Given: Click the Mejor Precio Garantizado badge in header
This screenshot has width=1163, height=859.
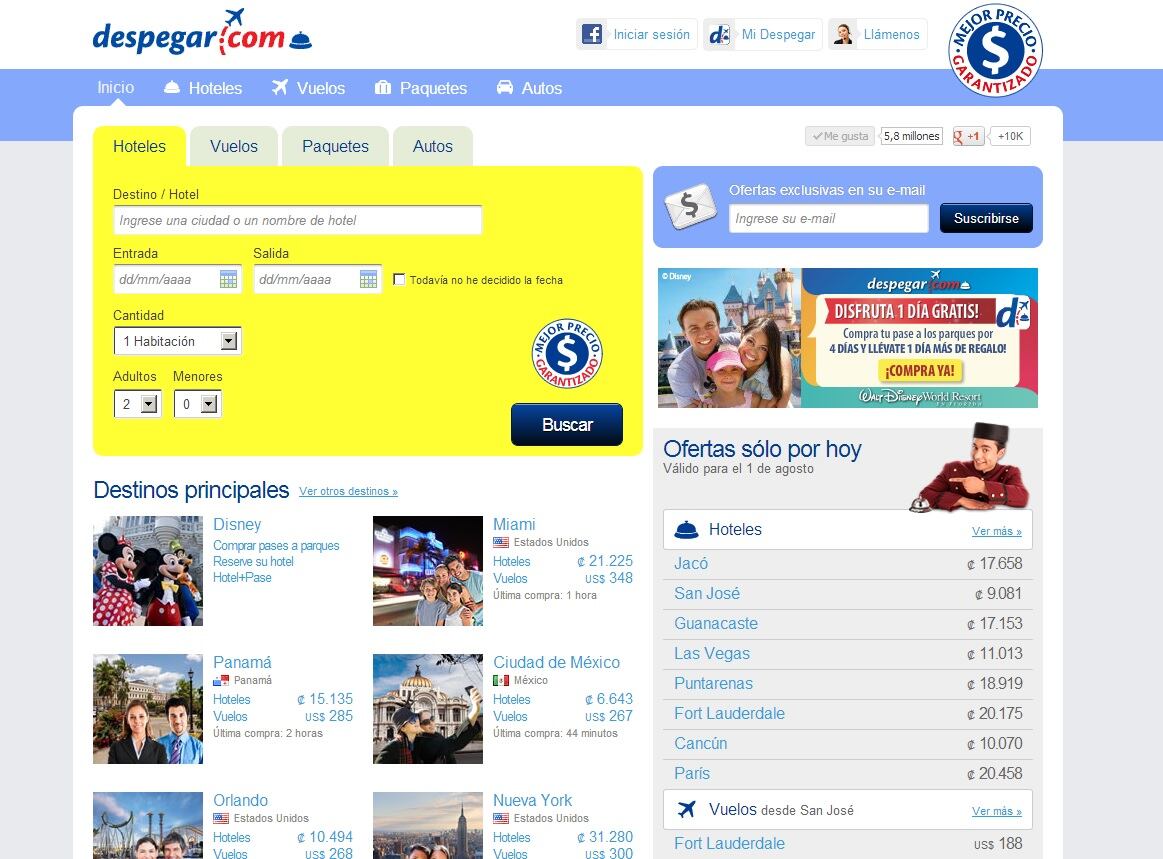Looking at the screenshot, I should 994,51.
